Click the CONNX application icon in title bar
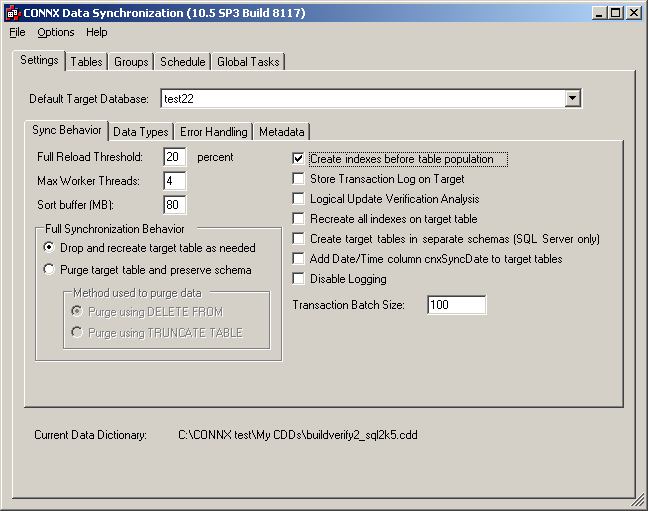Viewport: 648px width, 511px height. pos(12,13)
